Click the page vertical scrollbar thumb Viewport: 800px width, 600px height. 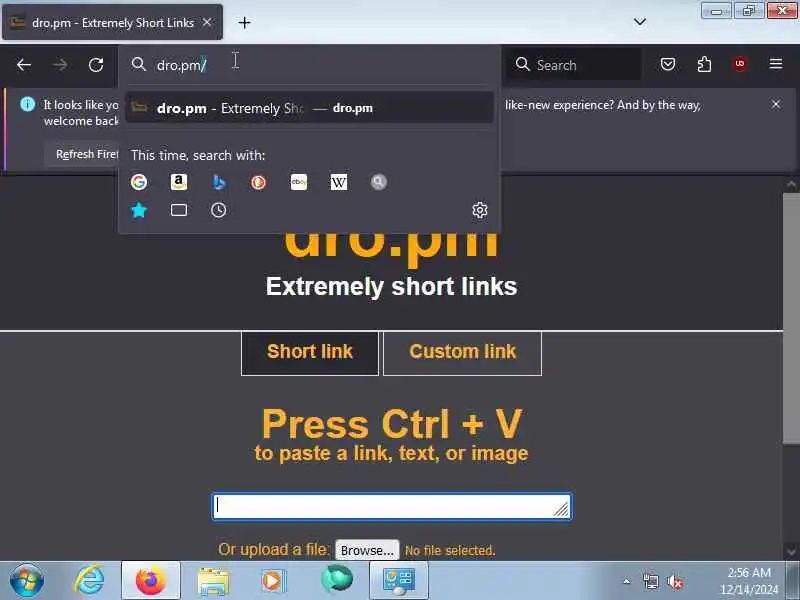tap(791, 318)
